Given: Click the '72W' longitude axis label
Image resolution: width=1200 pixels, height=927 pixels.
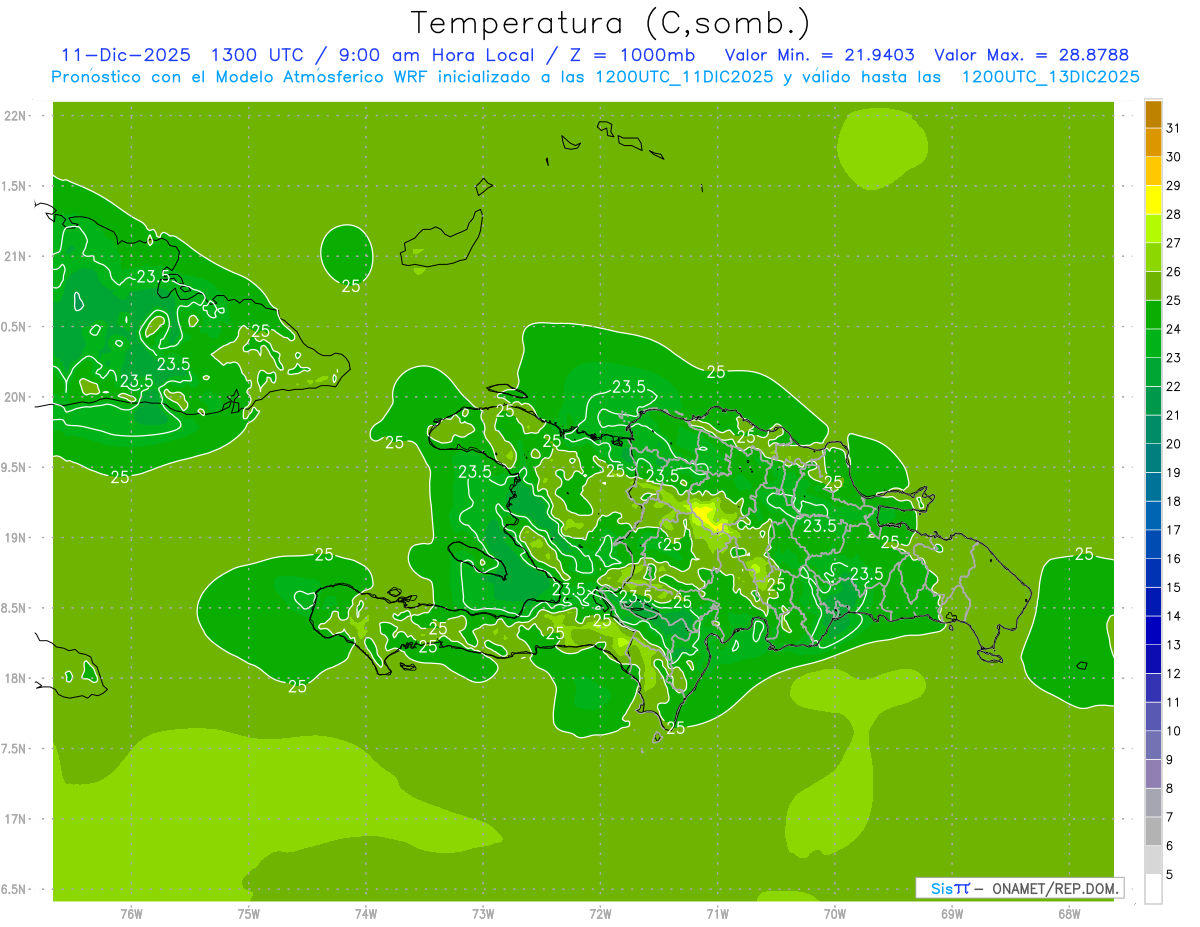Looking at the screenshot, I should 600,913.
